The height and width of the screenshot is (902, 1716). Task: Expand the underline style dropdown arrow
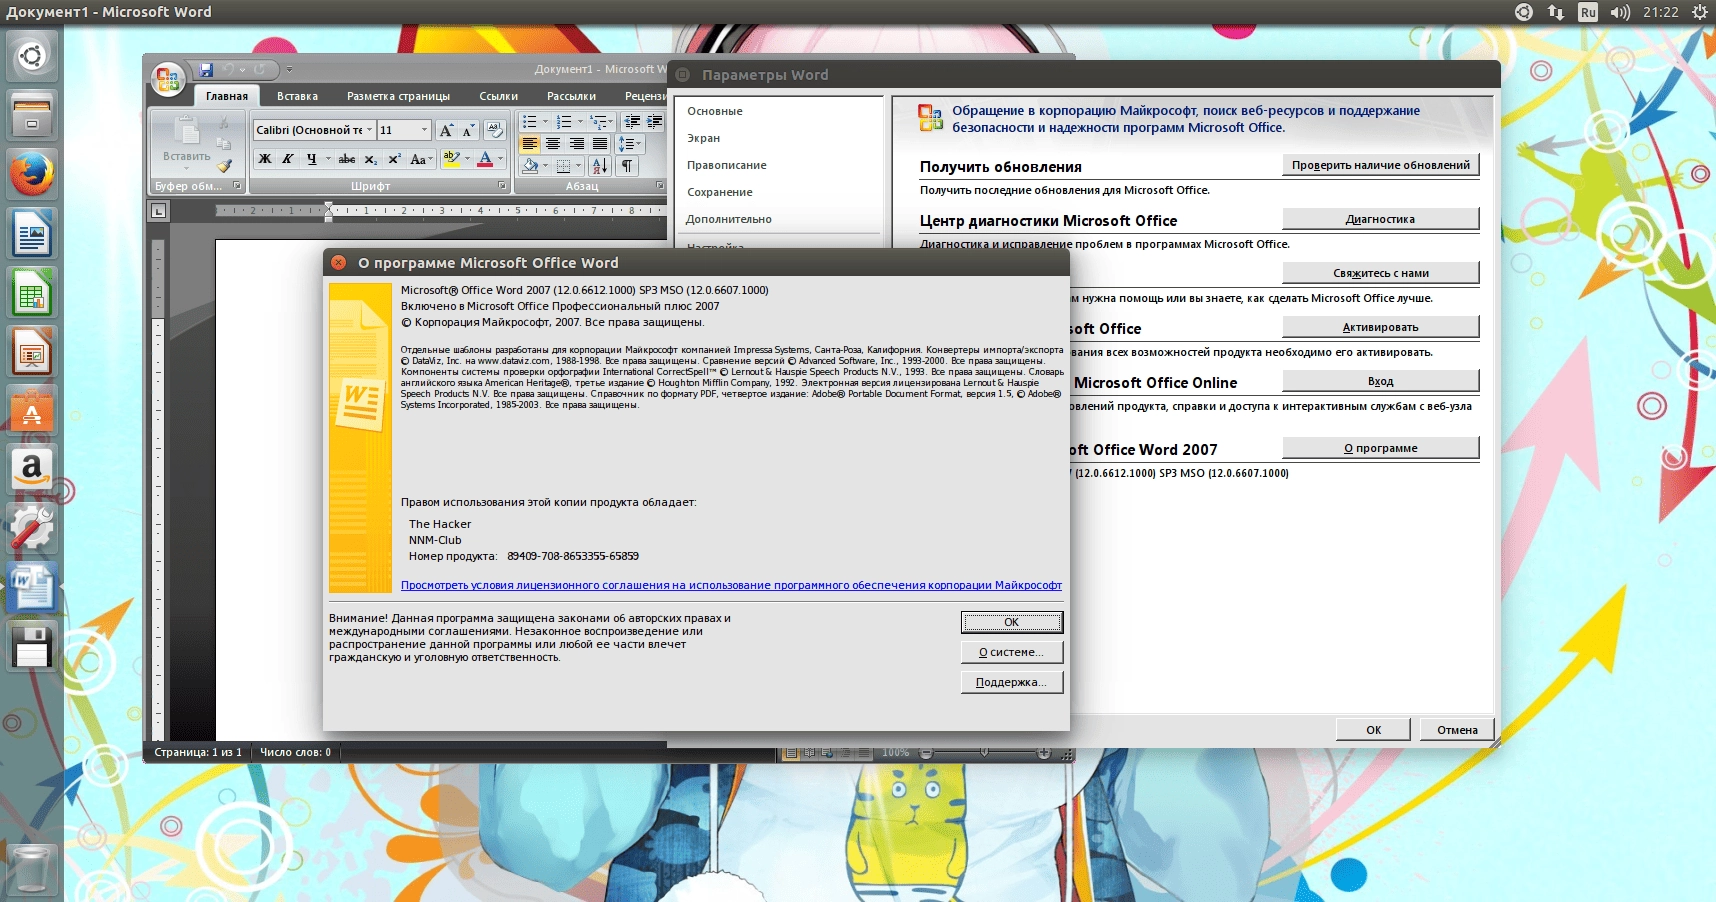328,159
